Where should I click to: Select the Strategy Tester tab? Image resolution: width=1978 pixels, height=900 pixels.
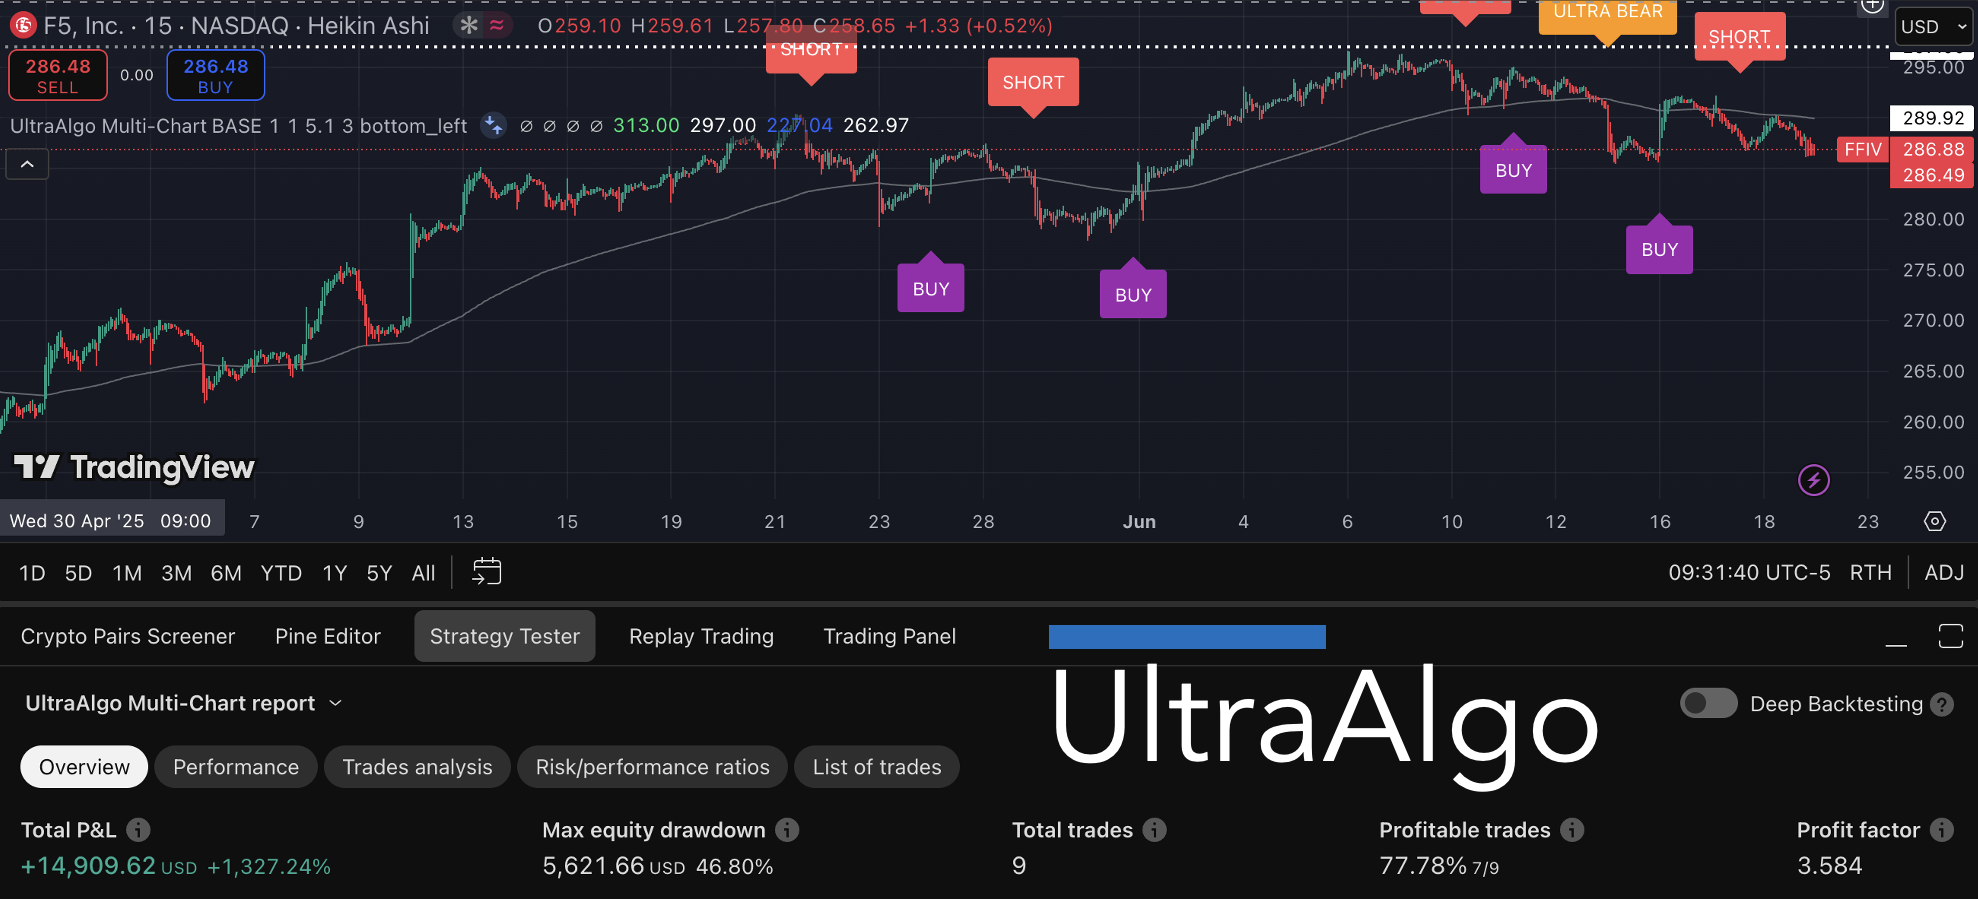(x=505, y=637)
